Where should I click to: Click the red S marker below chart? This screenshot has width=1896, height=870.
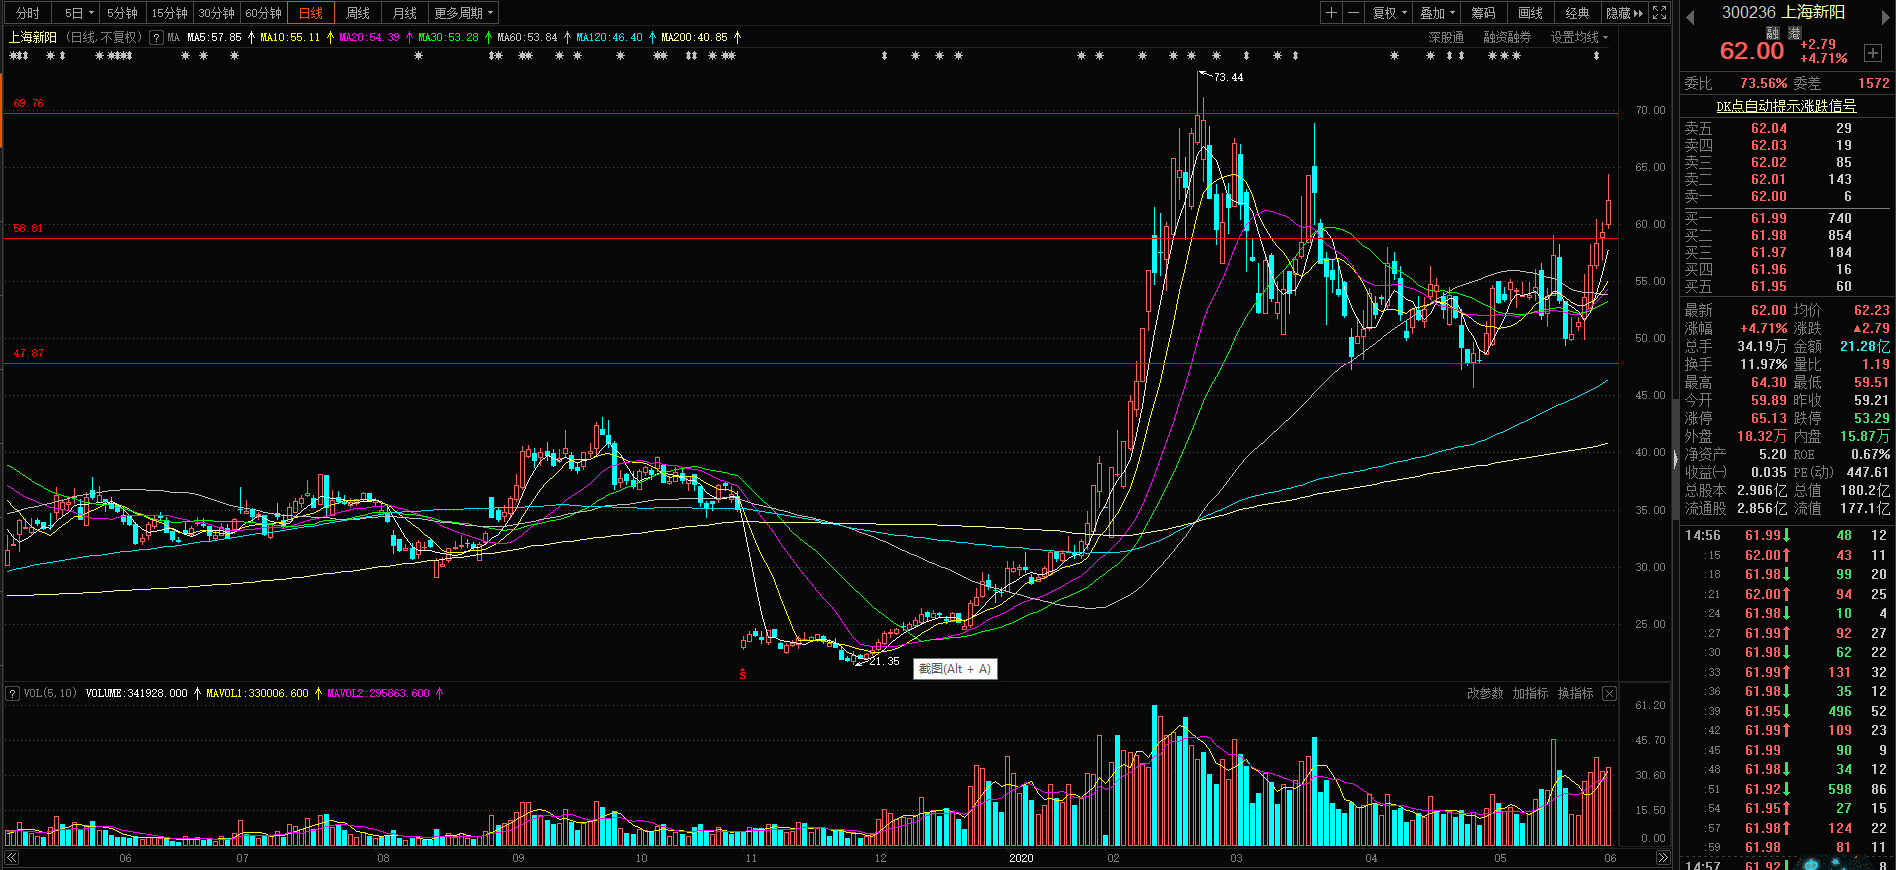pos(743,675)
